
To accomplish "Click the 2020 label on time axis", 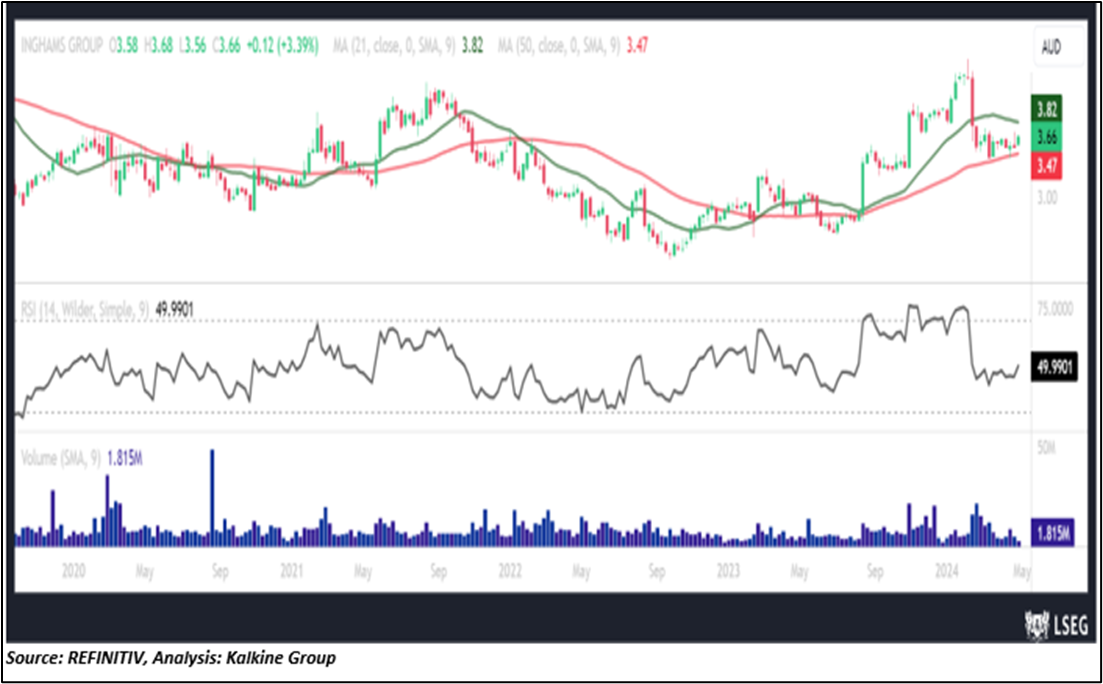I will click(x=73, y=571).
